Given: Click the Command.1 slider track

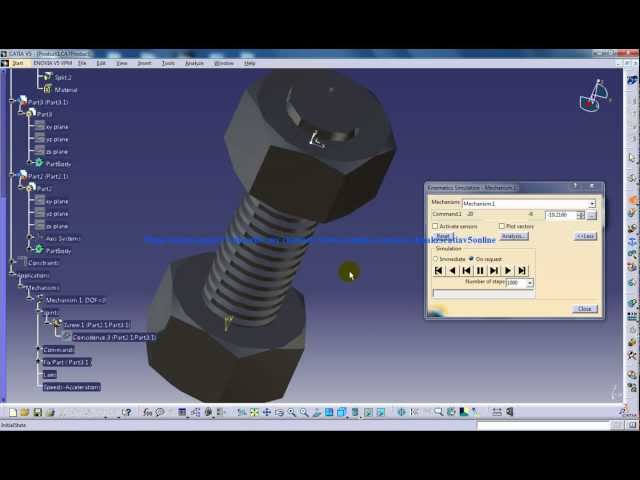Looking at the screenshot, I should point(500,214).
